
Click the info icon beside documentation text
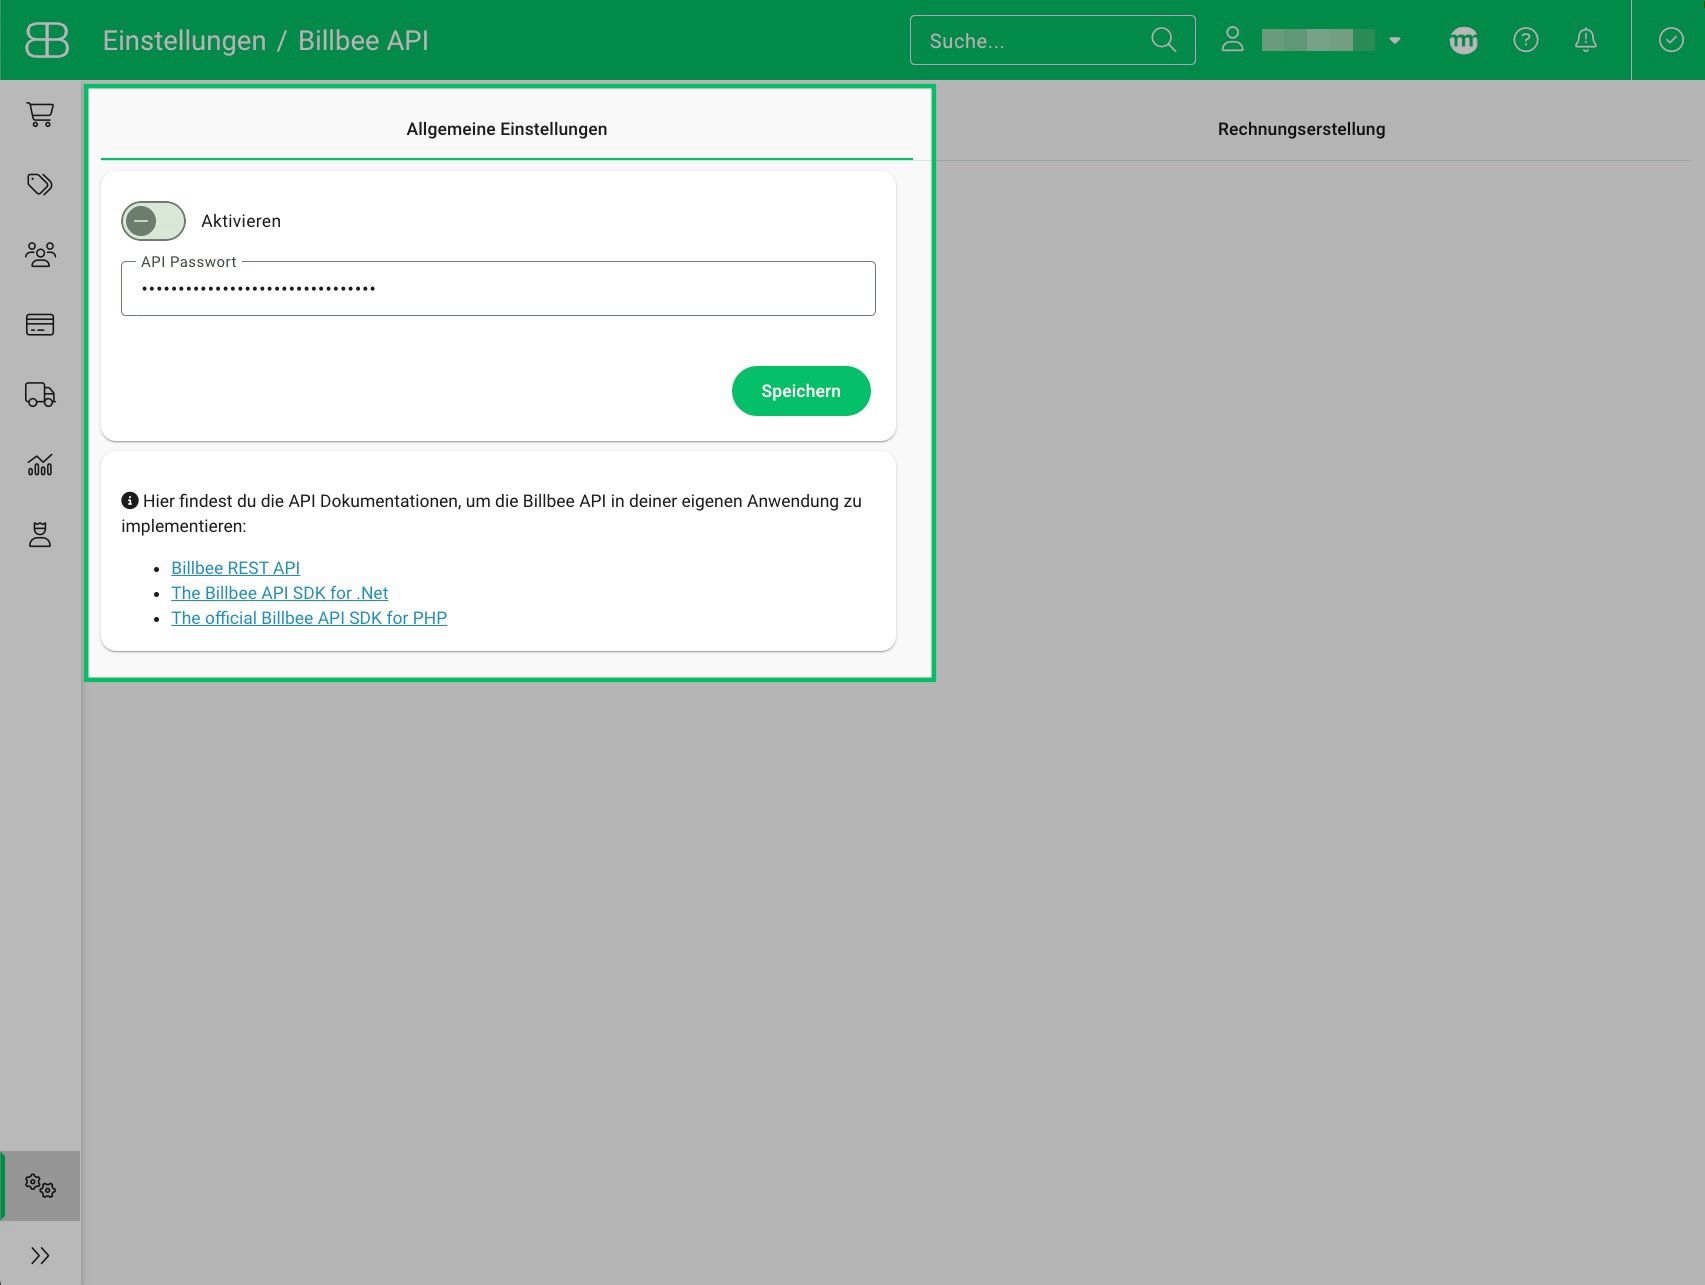[x=130, y=500]
